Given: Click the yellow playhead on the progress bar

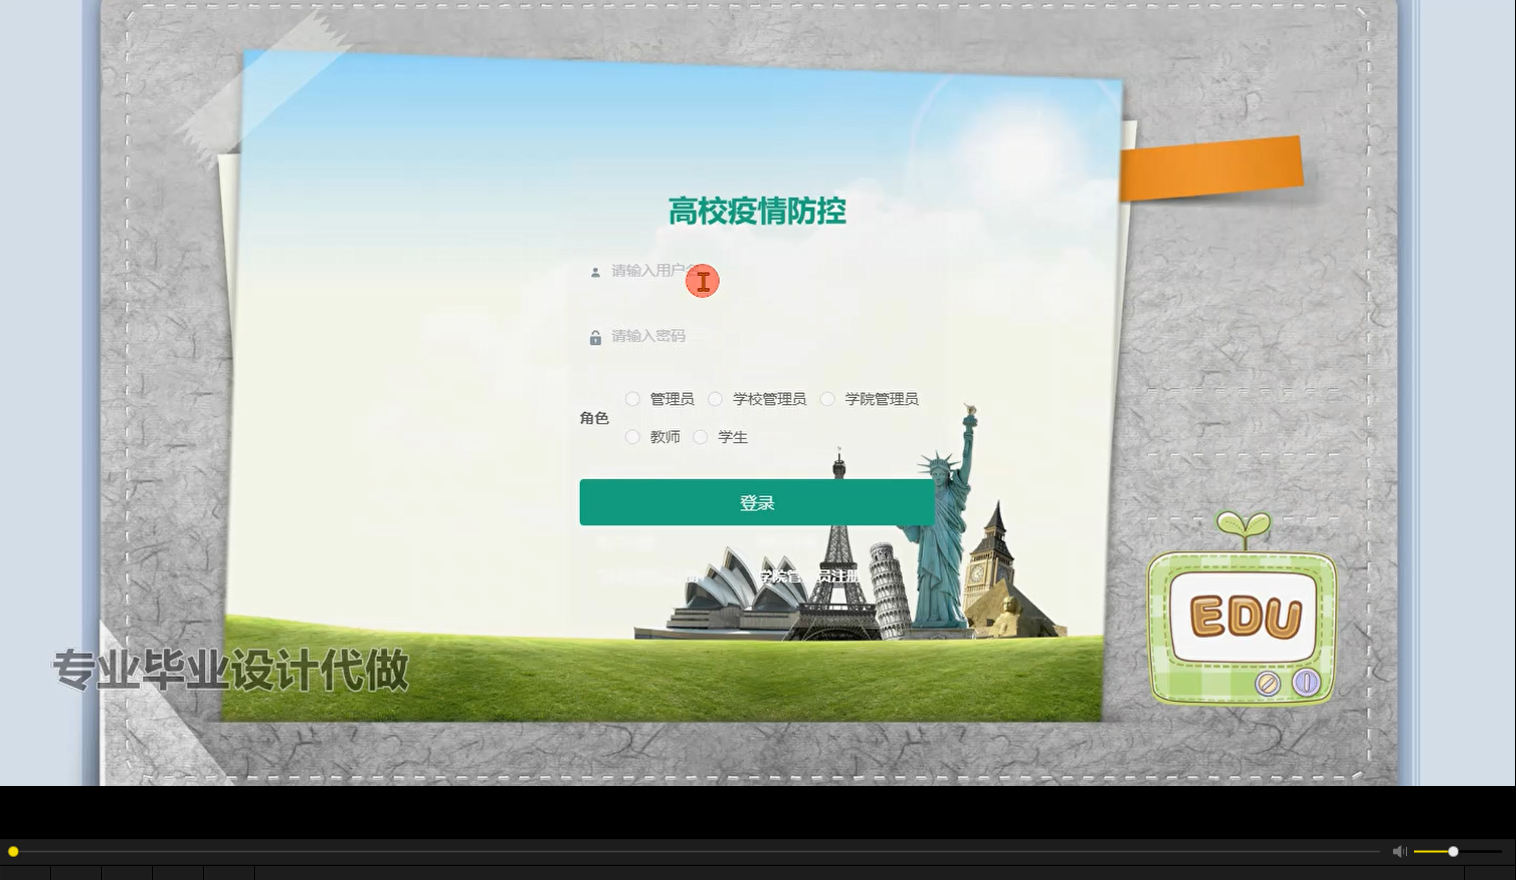Looking at the screenshot, I should coord(13,851).
